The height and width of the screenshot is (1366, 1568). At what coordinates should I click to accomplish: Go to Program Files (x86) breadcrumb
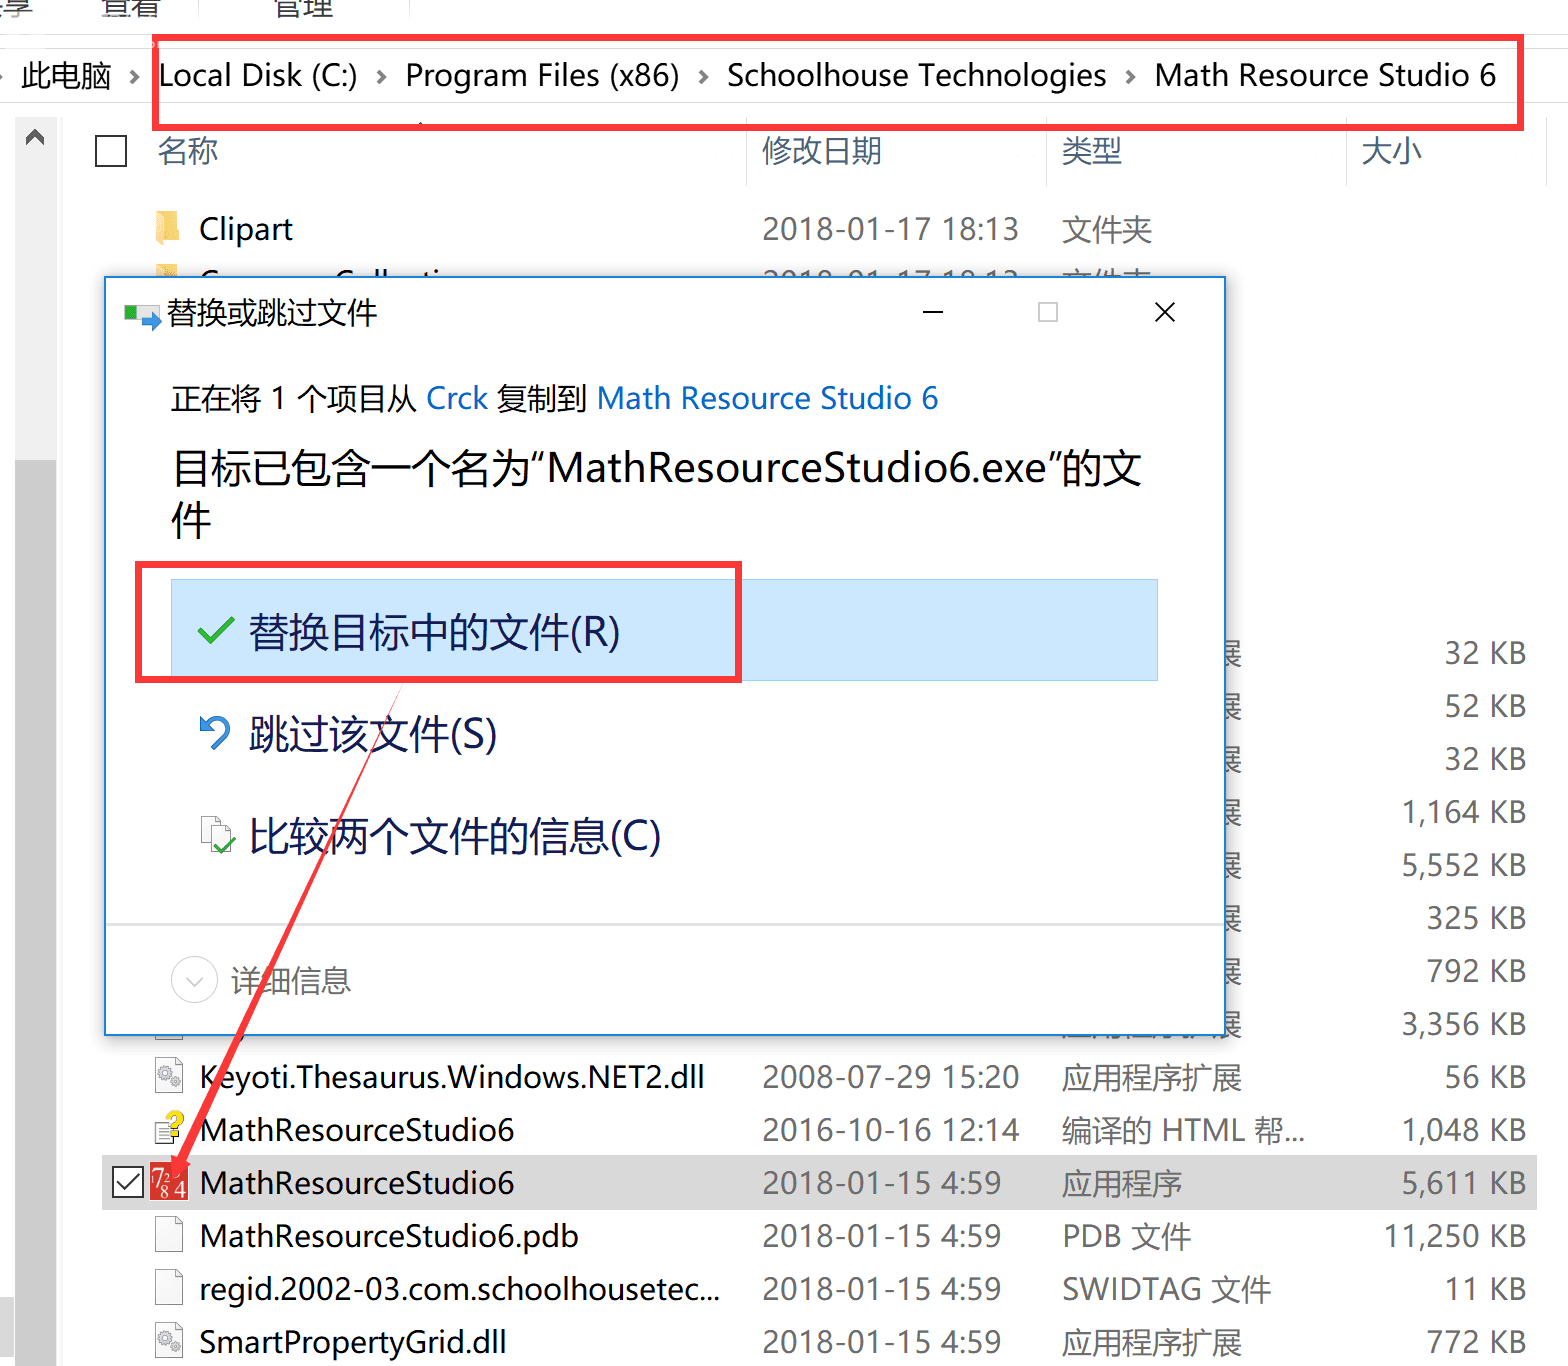point(542,75)
